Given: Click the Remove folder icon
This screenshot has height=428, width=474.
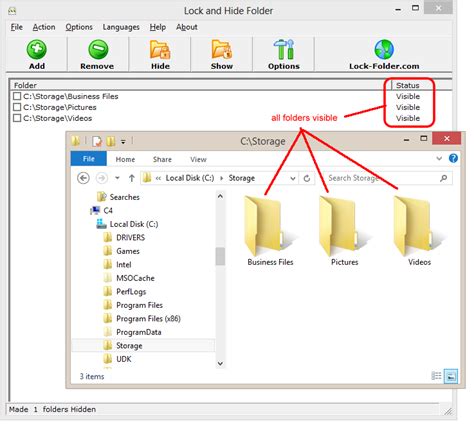Looking at the screenshot, I should 98,49.
